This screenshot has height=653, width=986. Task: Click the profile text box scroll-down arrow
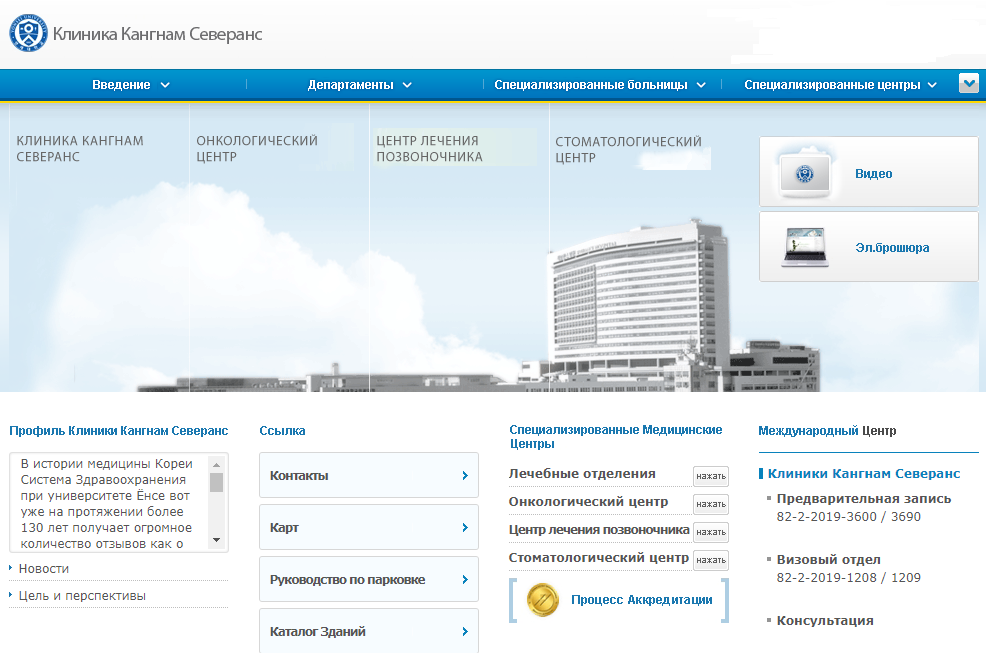(x=216, y=540)
